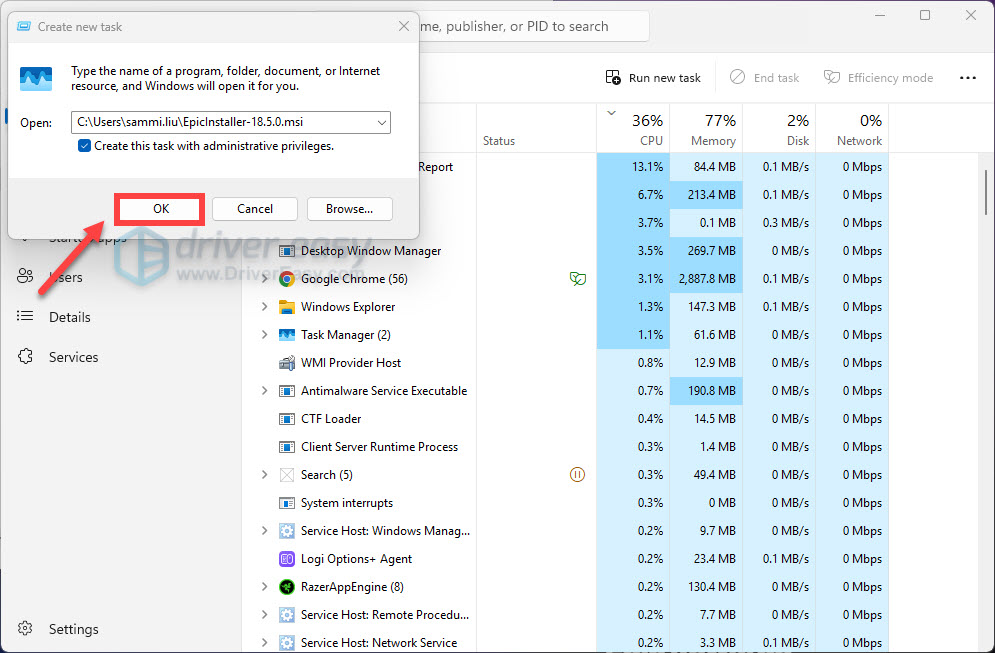Click the Details list icon
Viewport: 995px width, 653px height.
click(25, 315)
